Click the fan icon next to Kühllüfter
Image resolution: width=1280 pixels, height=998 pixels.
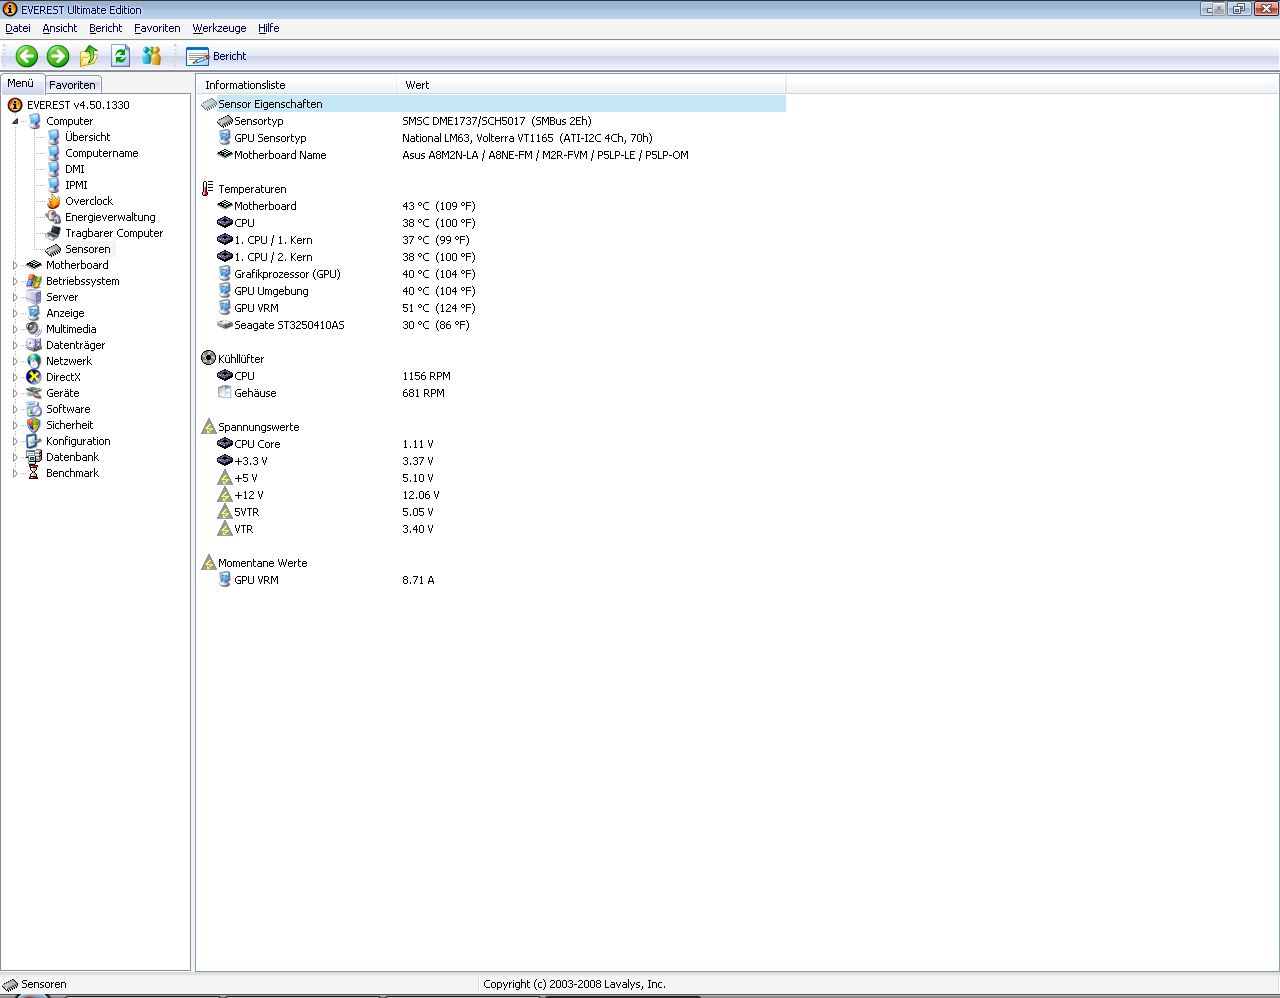coord(208,358)
